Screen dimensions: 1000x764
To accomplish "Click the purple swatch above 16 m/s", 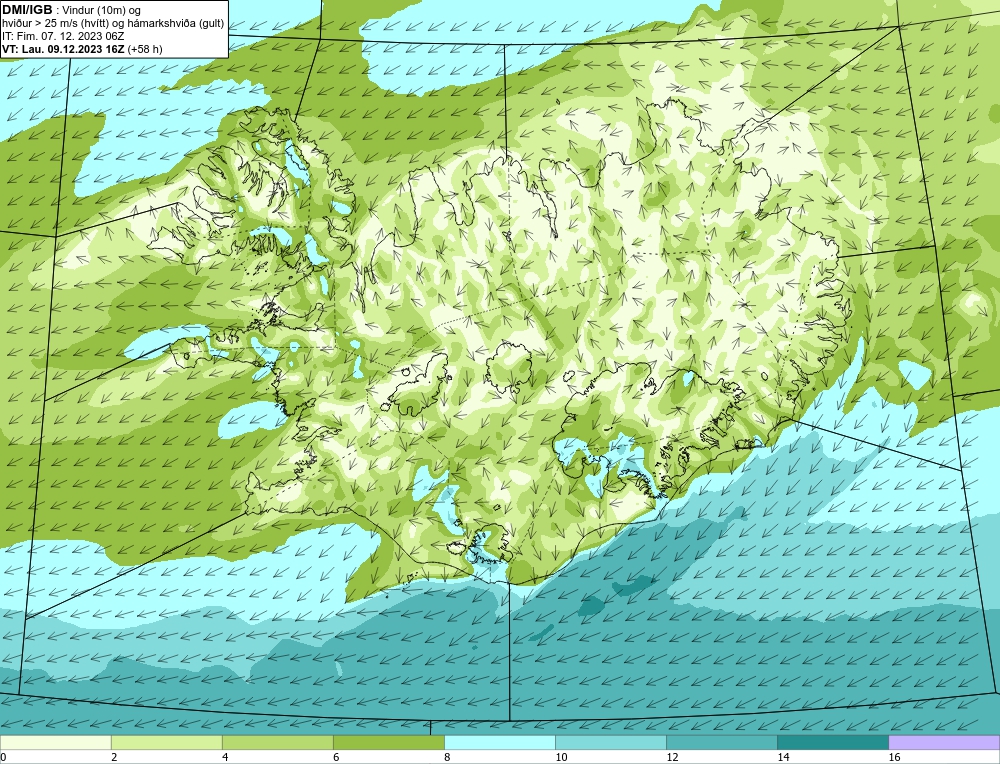I will [x=944, y=742].
